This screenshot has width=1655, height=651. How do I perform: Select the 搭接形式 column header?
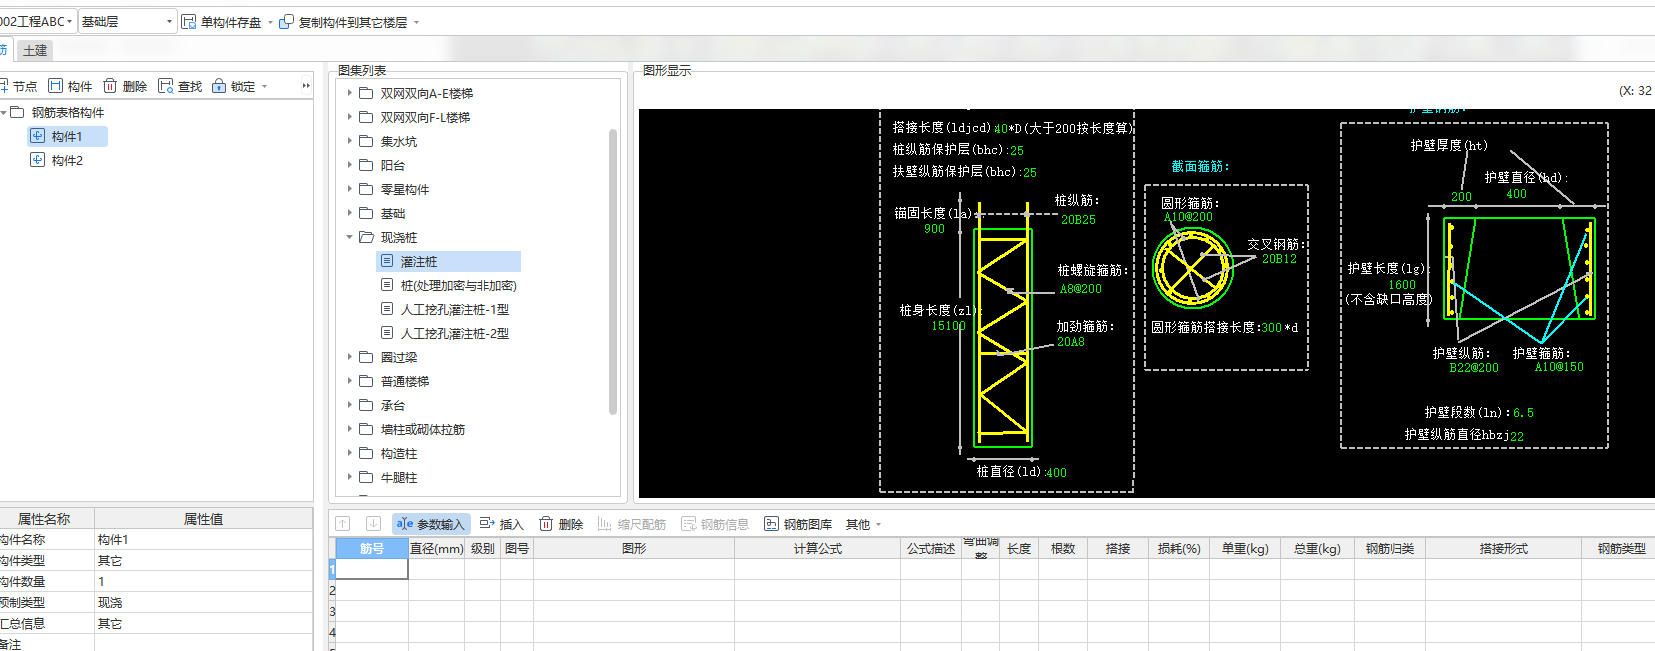click(x=1504, y=548)
